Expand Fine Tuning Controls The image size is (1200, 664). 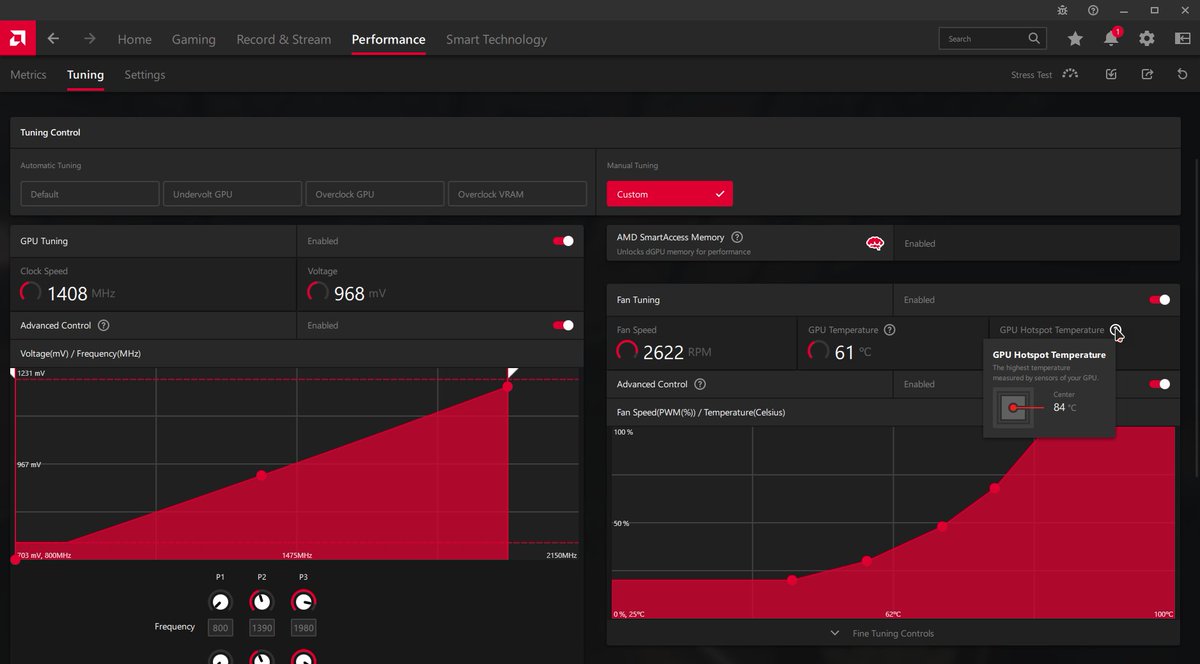click(x=883, y=633)
